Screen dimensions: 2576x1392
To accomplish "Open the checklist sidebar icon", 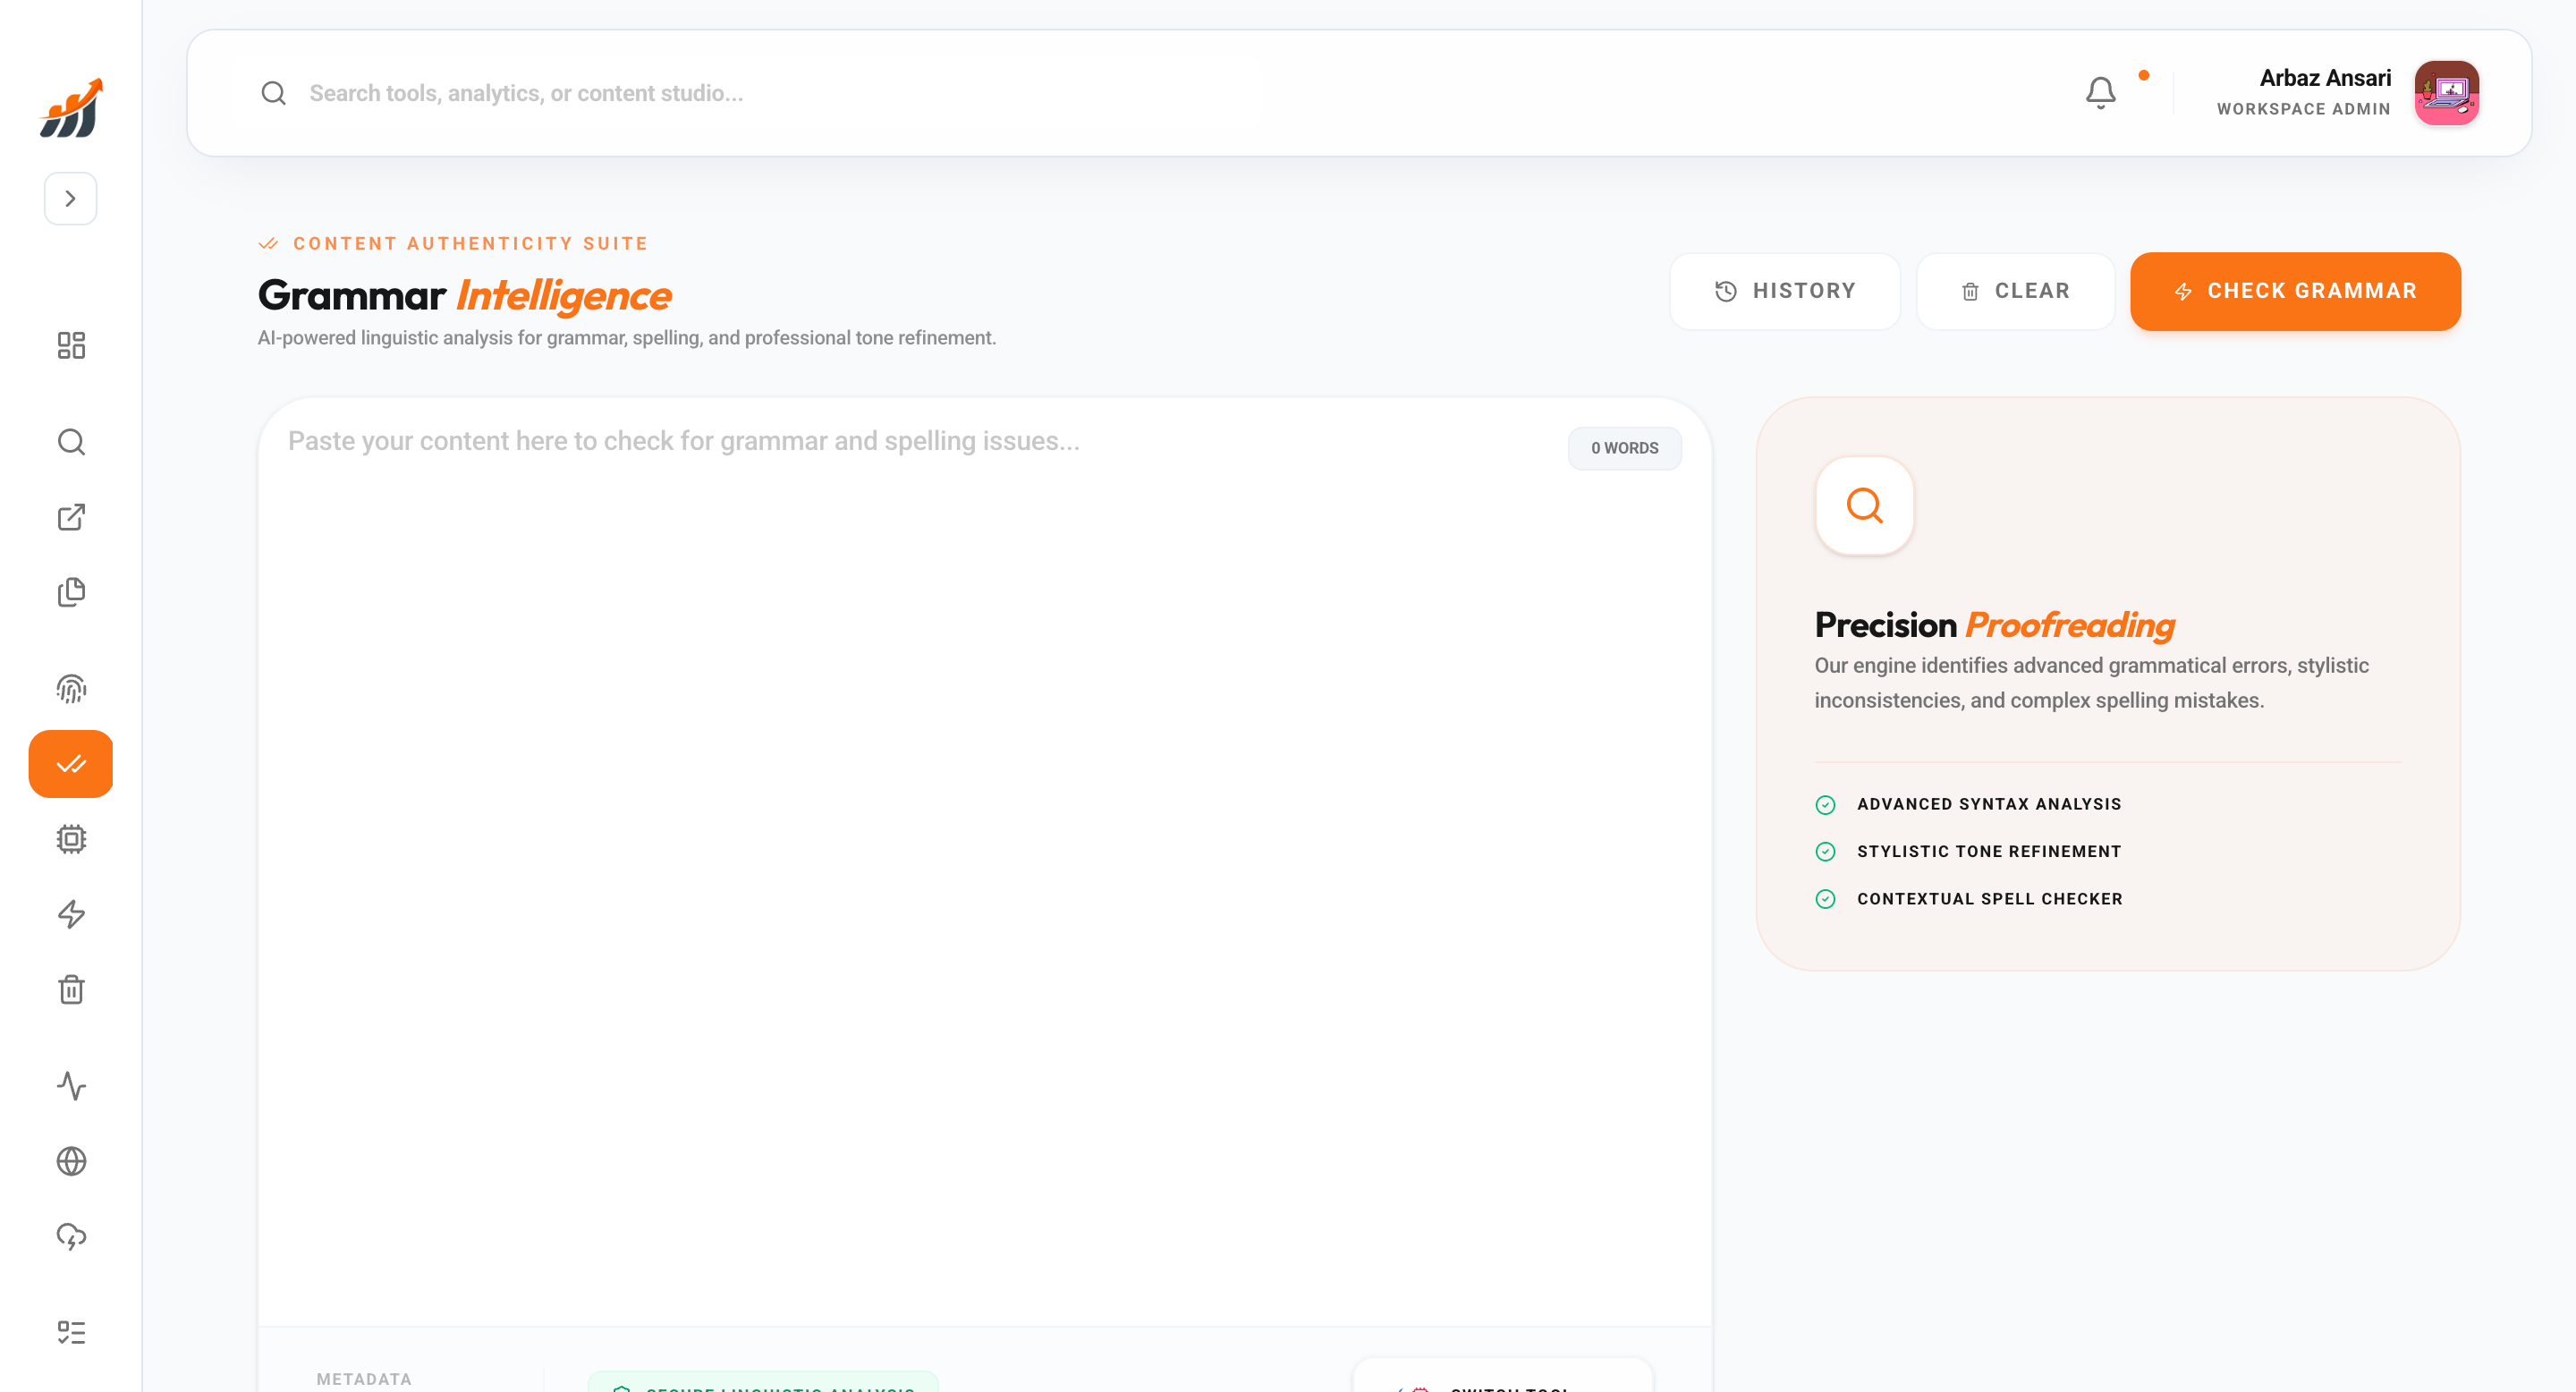I will point(71,1332).
